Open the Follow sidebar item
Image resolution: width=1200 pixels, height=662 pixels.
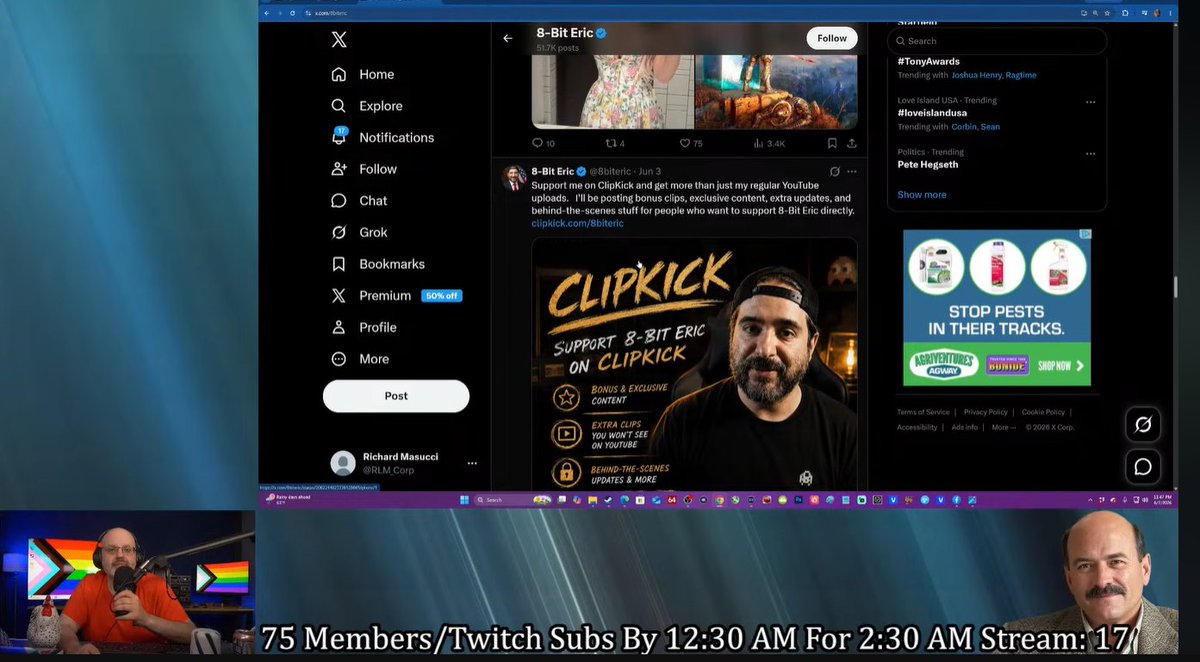[x=364, y=169]
